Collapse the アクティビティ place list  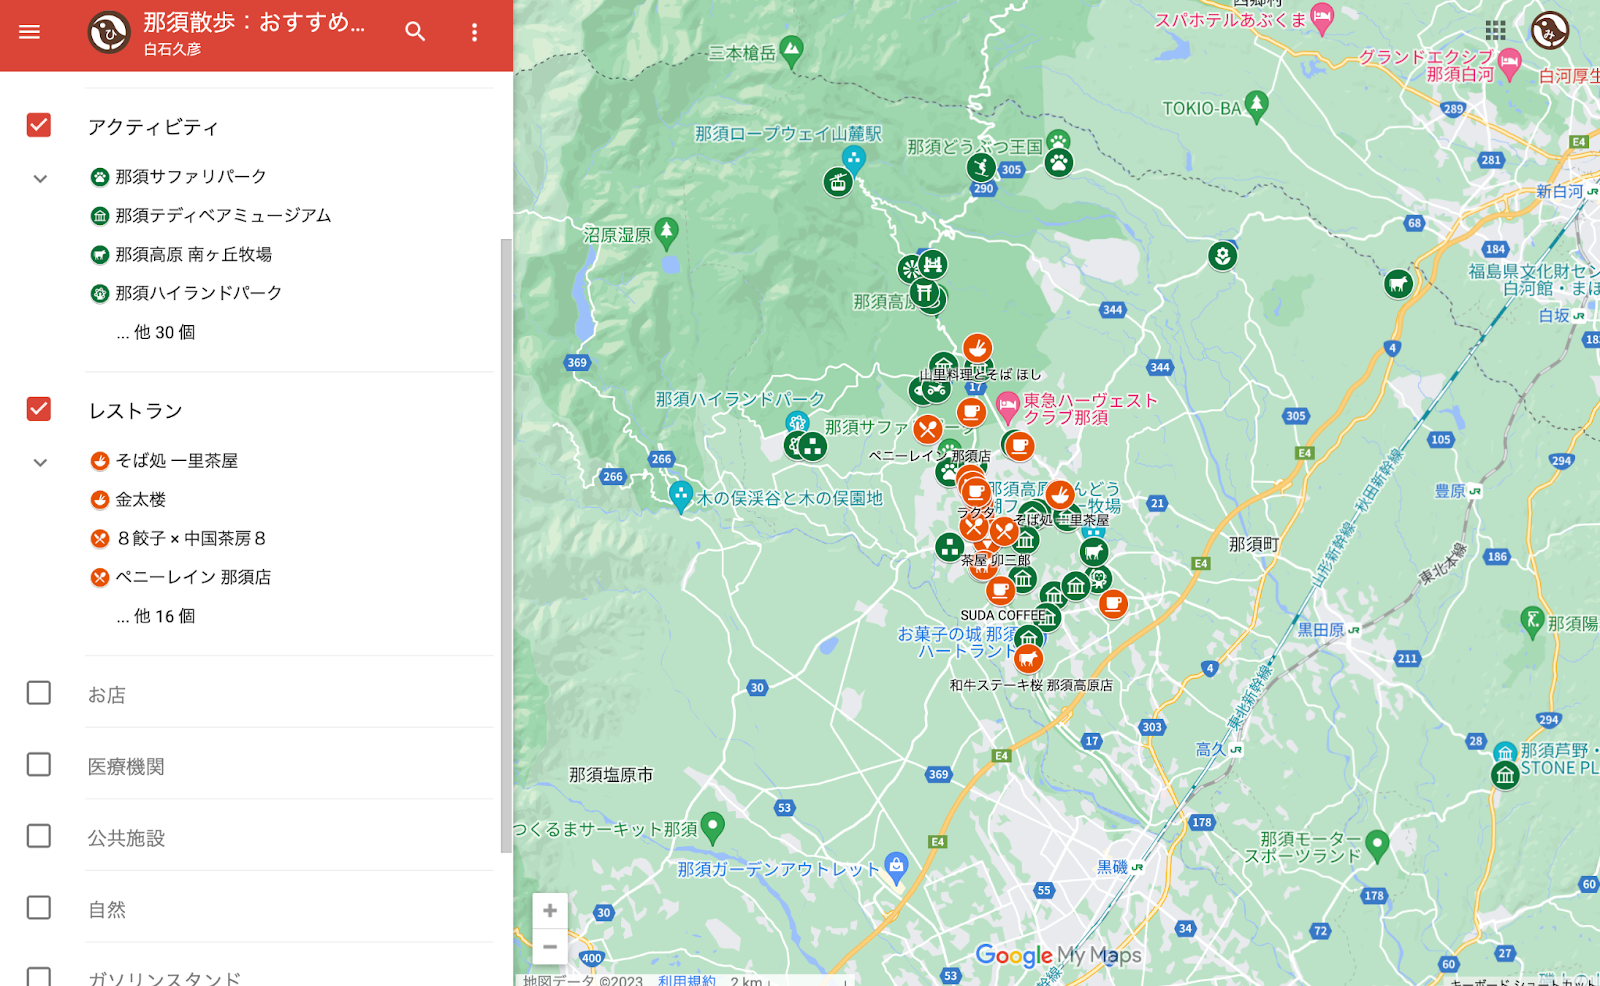tap(40, 178)
